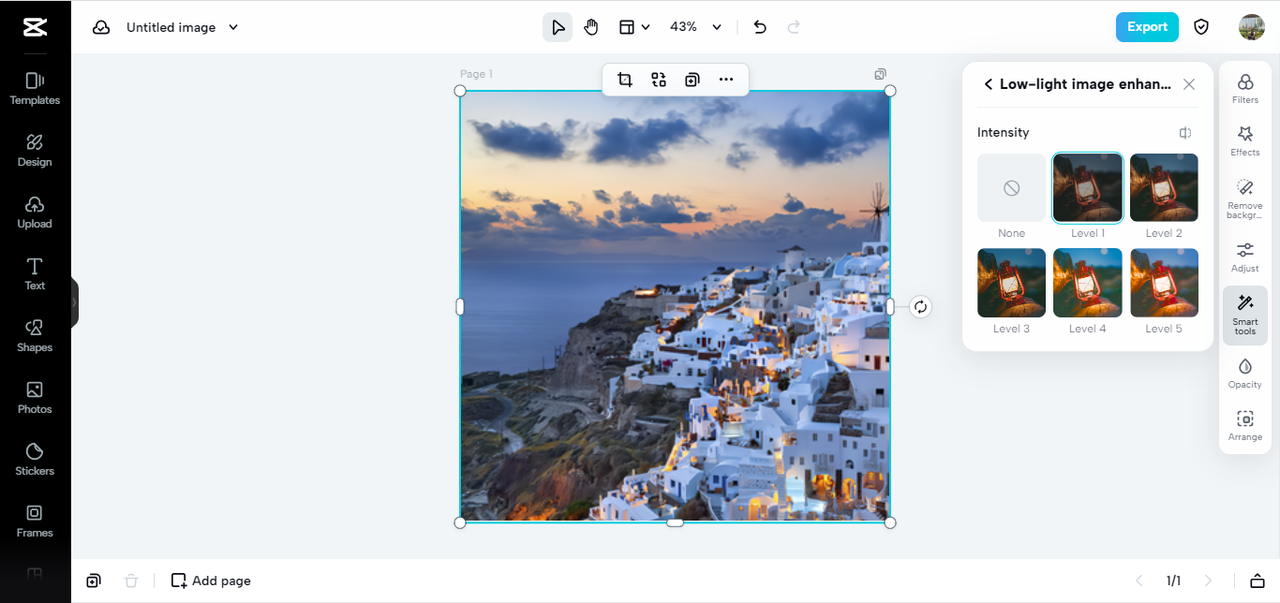1280x603 pixels.
Task: Open the user profile avatar
Action: tap(1251, 27)
